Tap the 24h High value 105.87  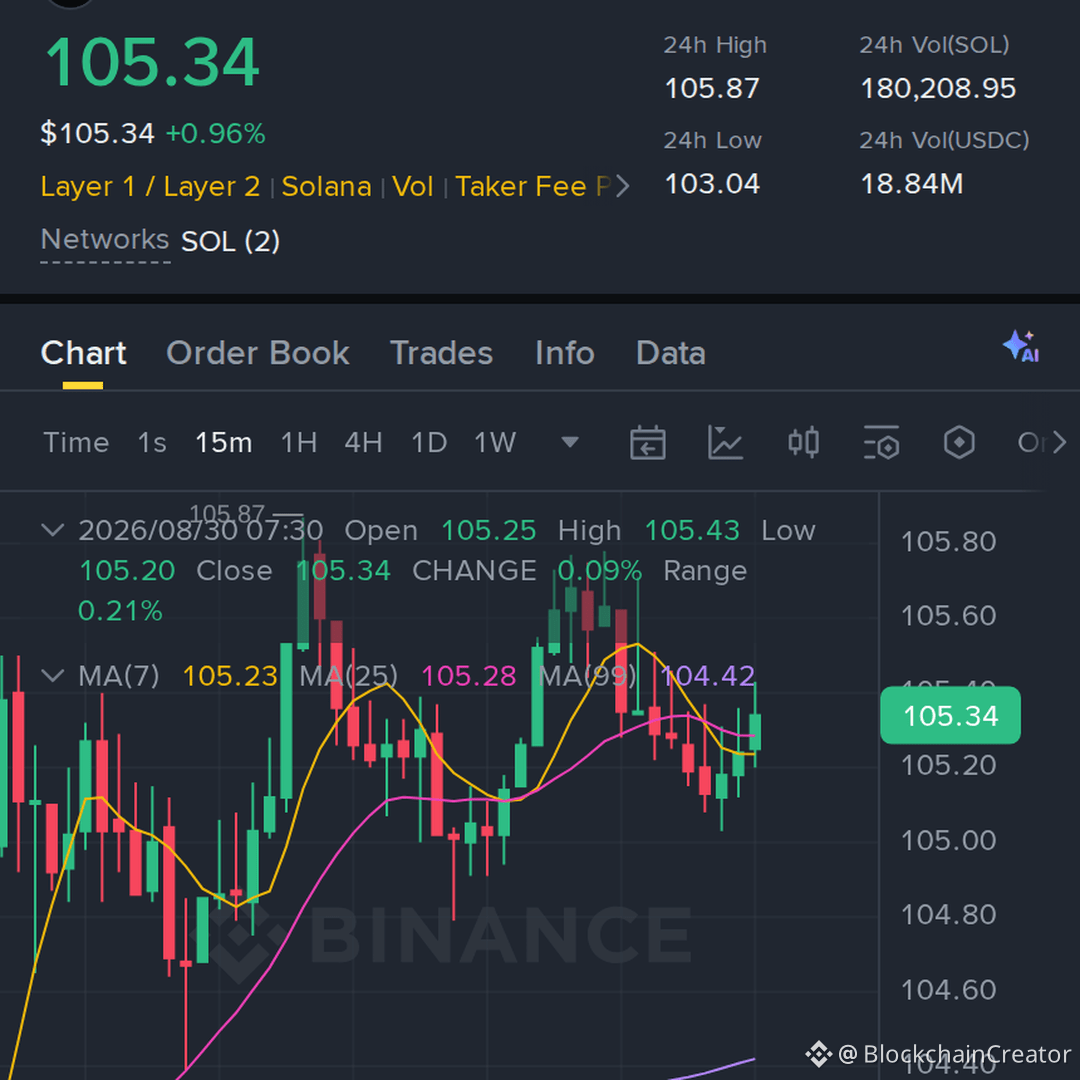click(x=712, y=88)
